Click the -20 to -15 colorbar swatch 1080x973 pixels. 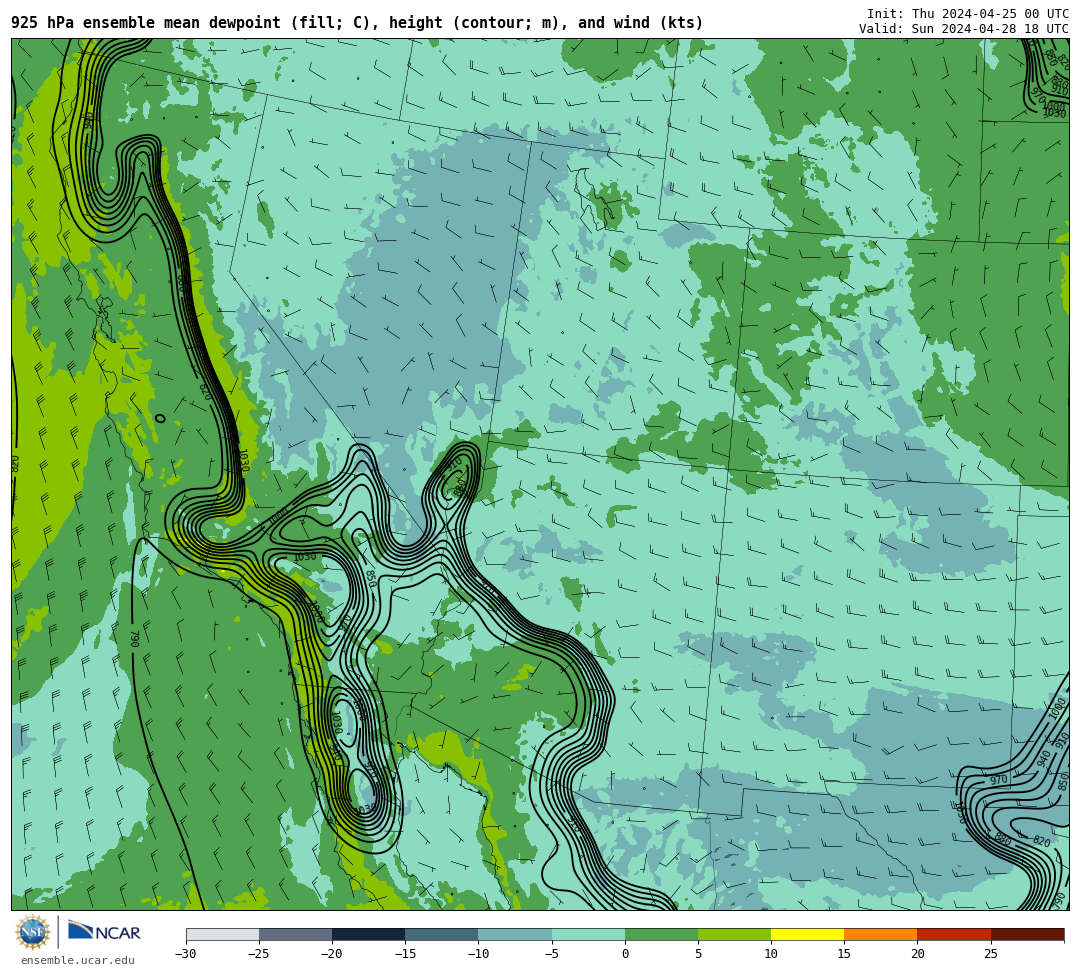tap(368, 934)
